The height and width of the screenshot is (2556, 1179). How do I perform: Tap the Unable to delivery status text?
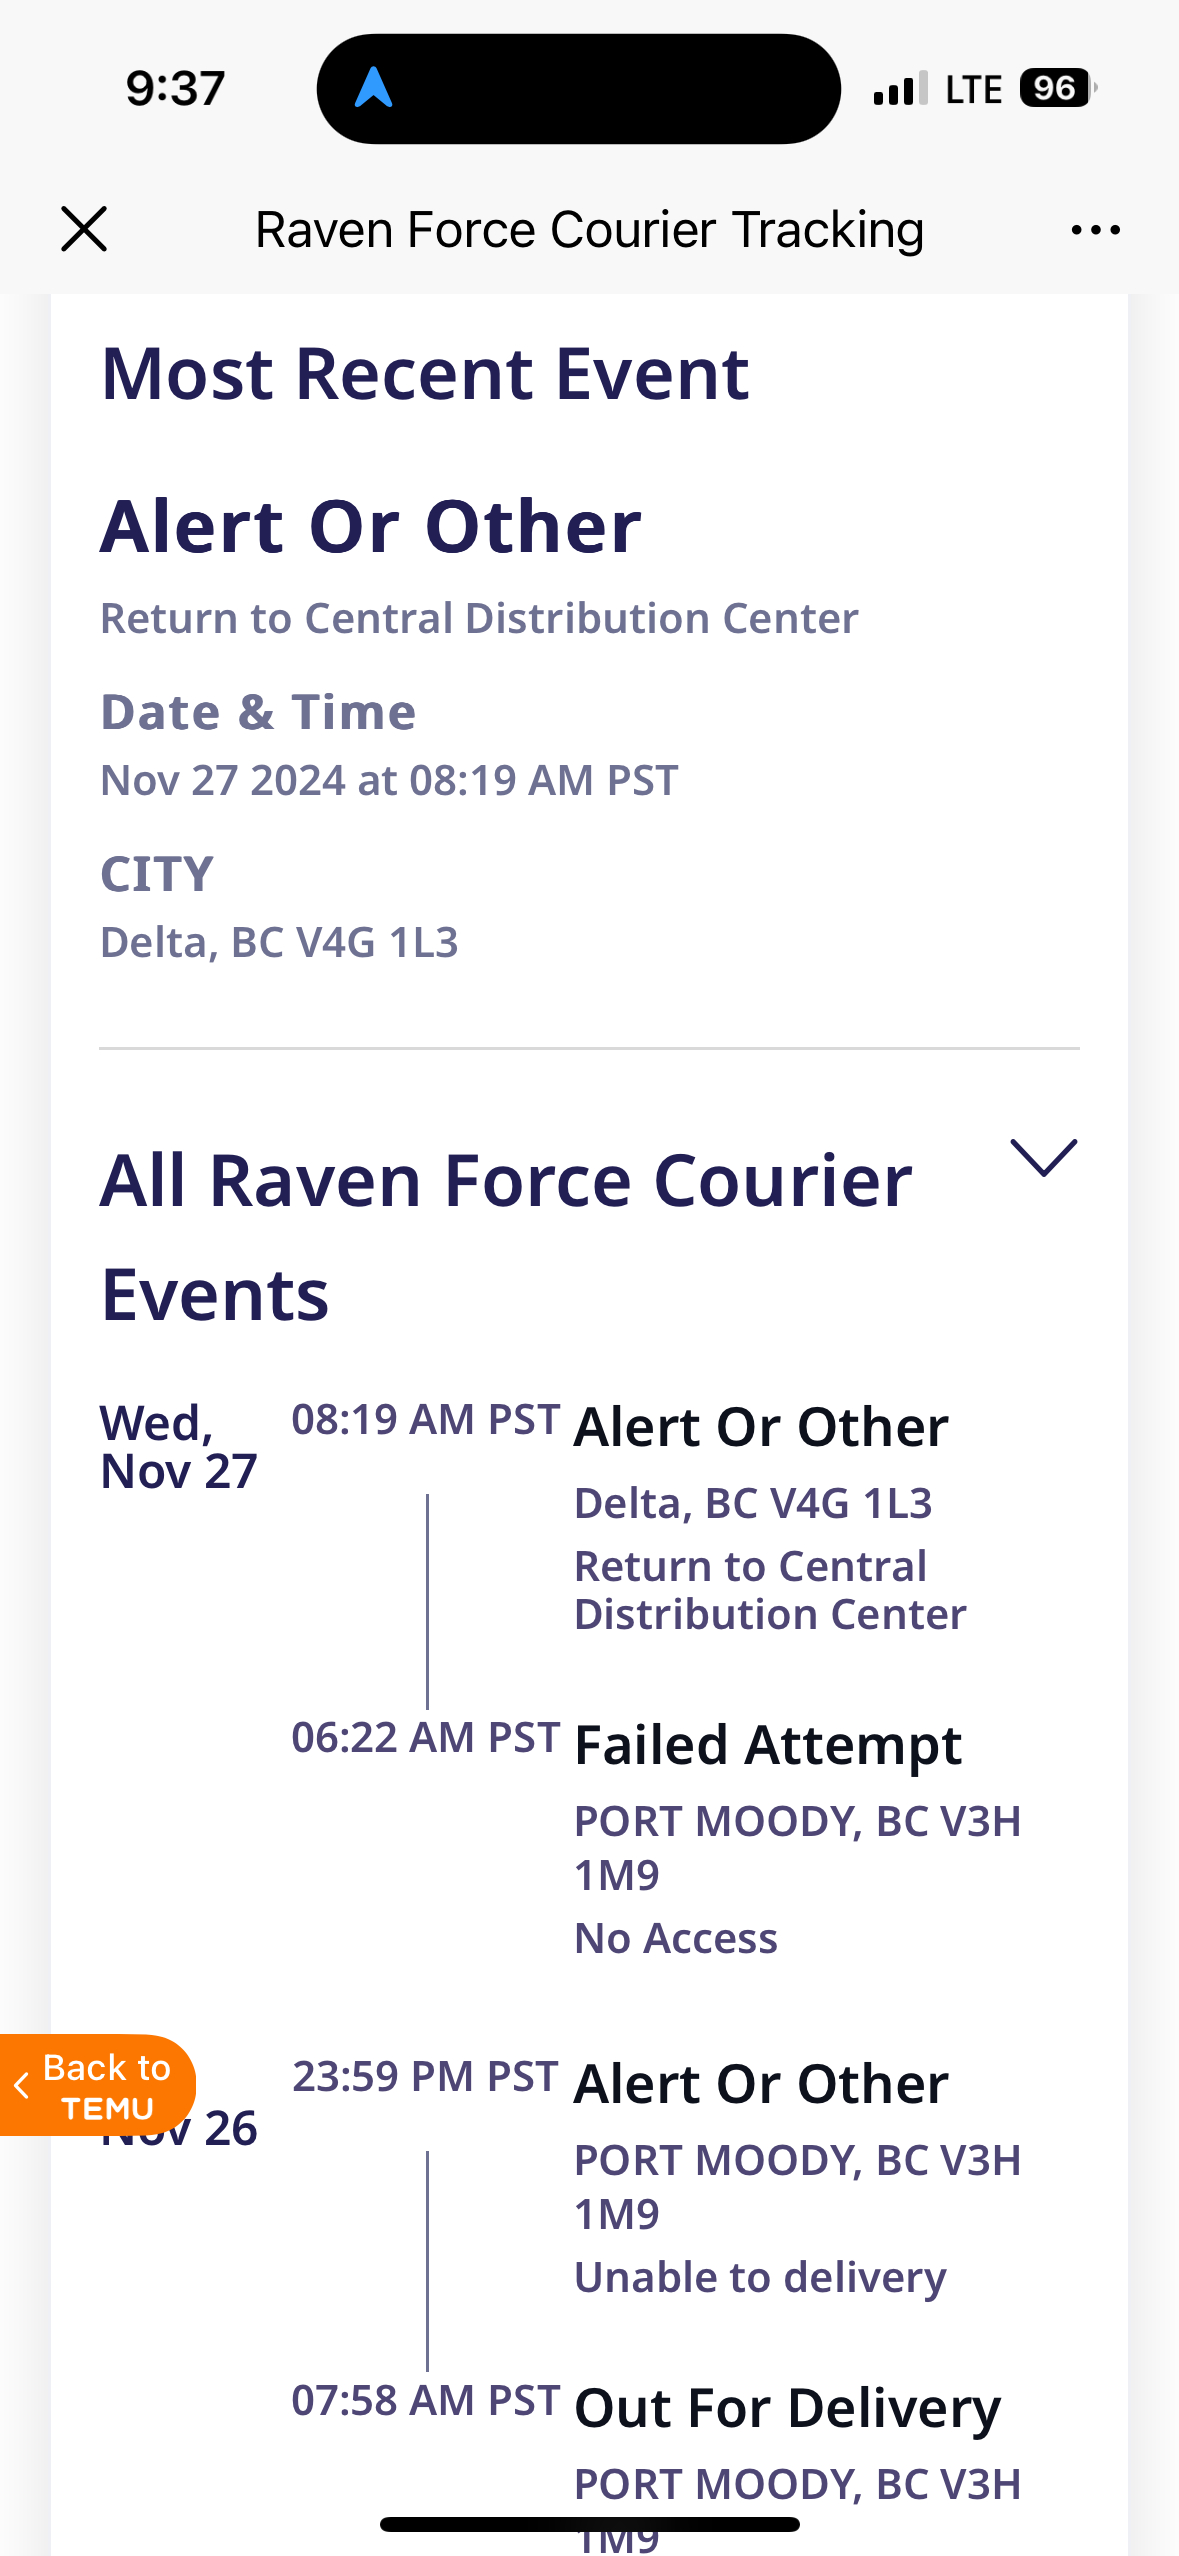[760, 2277]
